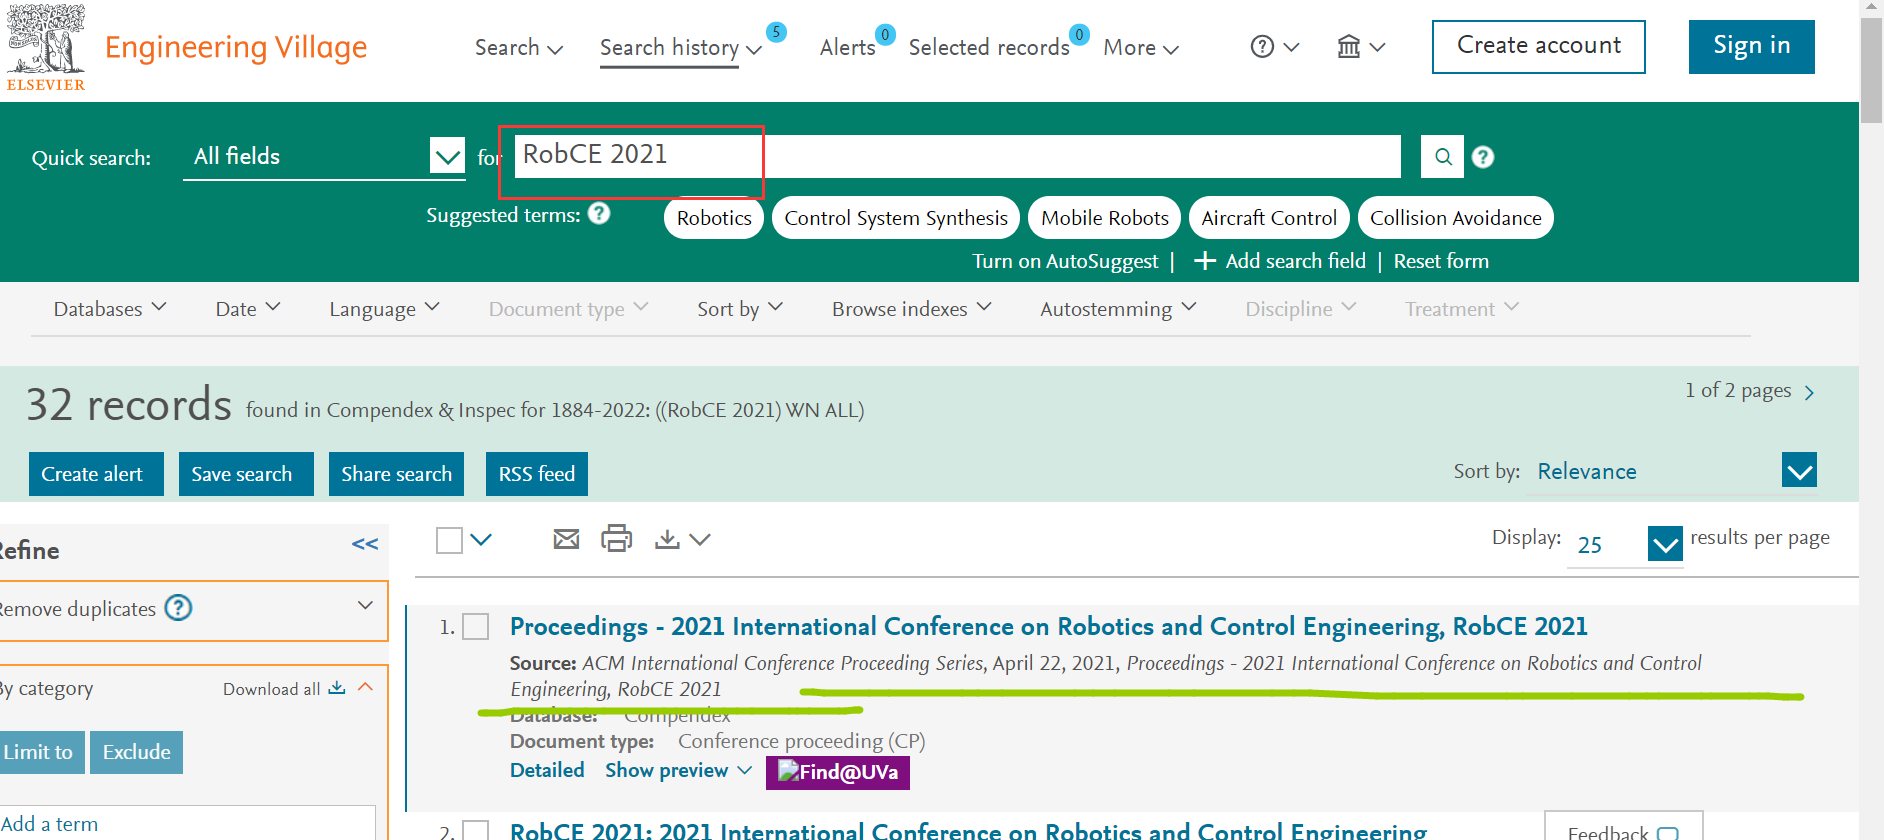Click Engineering Village home title

coord(236,47)
